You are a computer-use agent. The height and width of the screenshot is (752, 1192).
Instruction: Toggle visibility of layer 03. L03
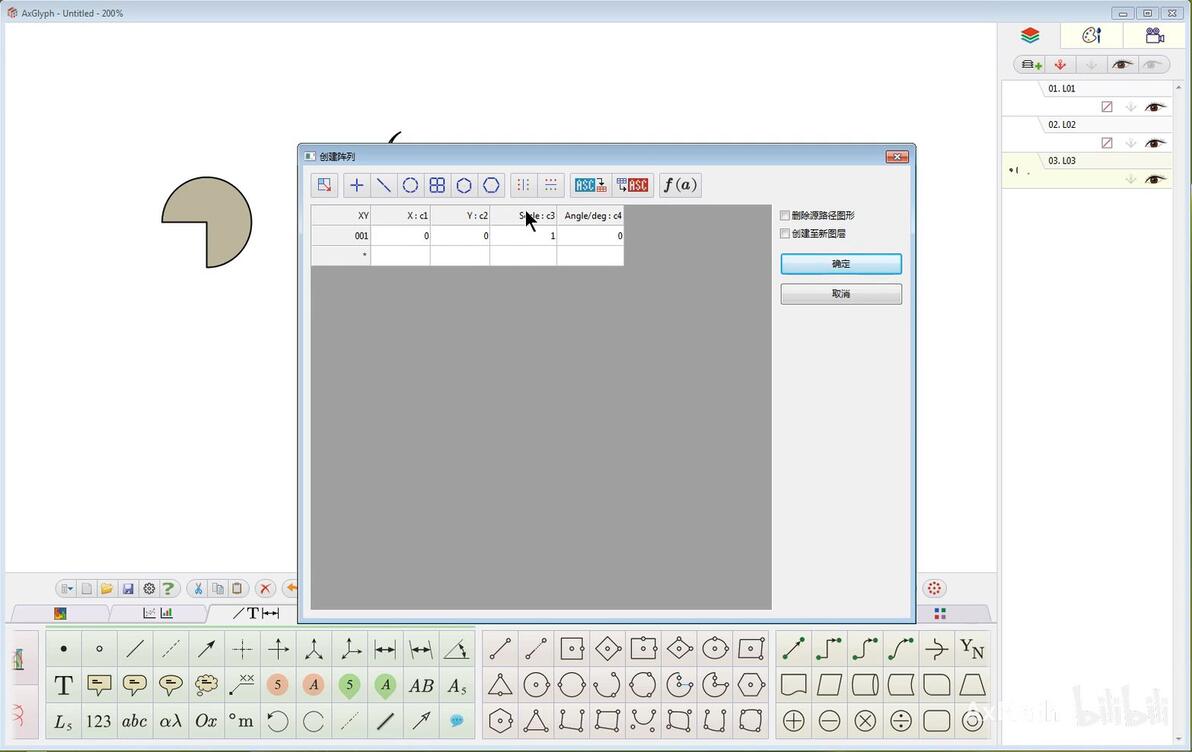[x=1155, y=179]
